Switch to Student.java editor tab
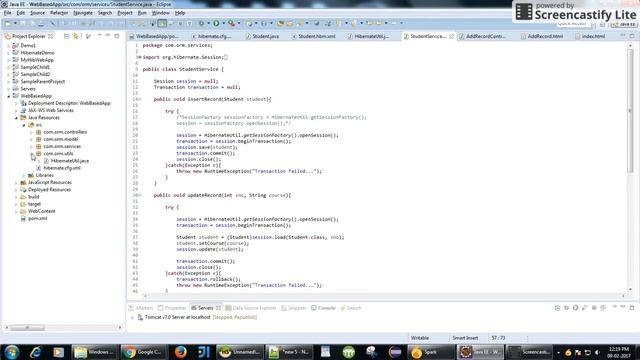The width and height of the screenshot is (640, 360). coord(262,36)
